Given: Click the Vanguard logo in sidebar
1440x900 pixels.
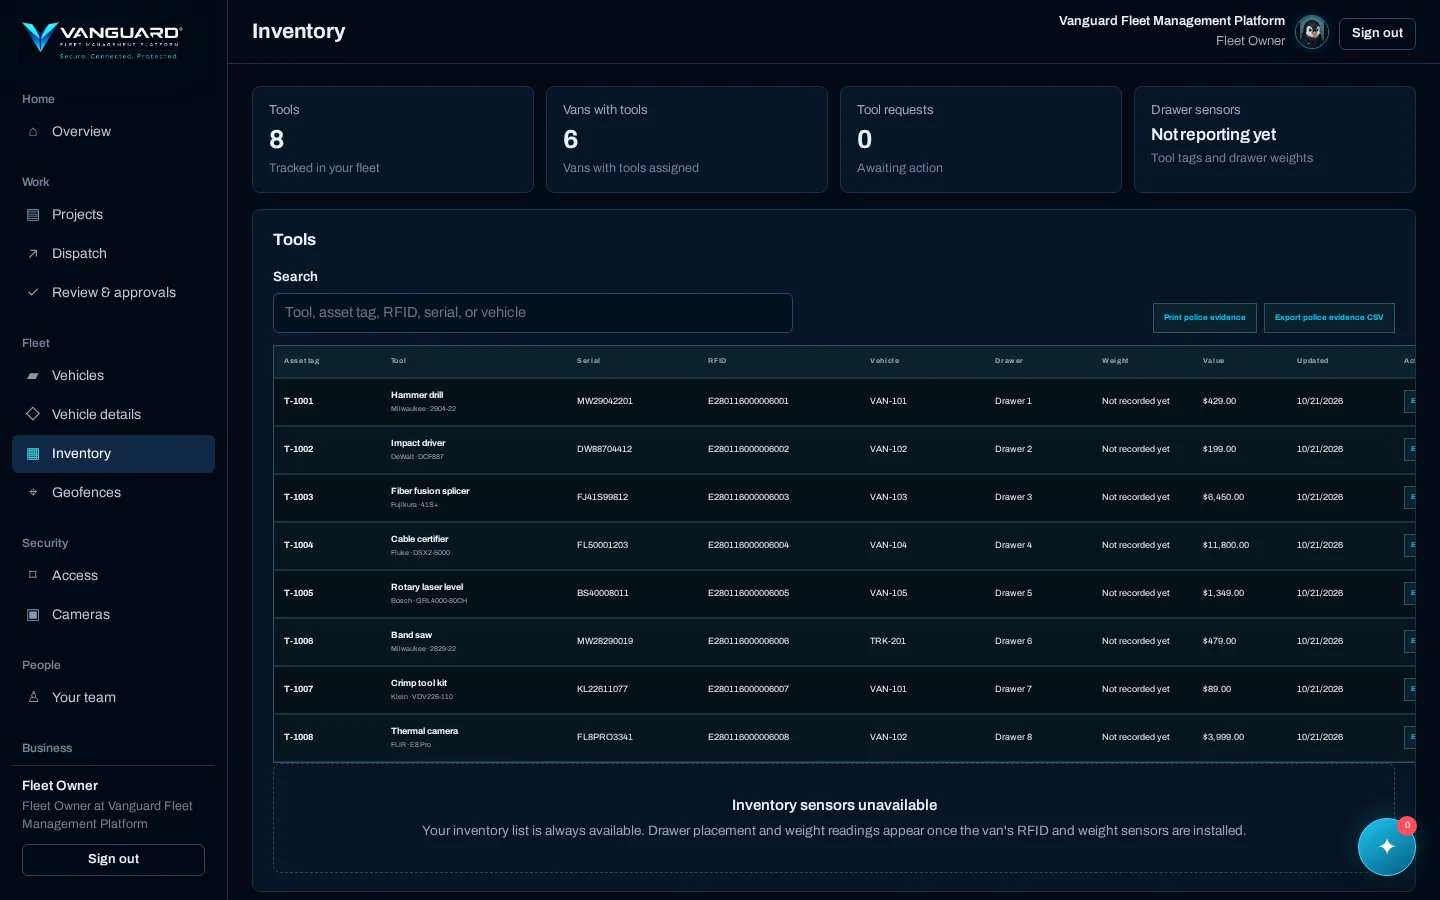Looking at the screenshot, I should 101,40.
